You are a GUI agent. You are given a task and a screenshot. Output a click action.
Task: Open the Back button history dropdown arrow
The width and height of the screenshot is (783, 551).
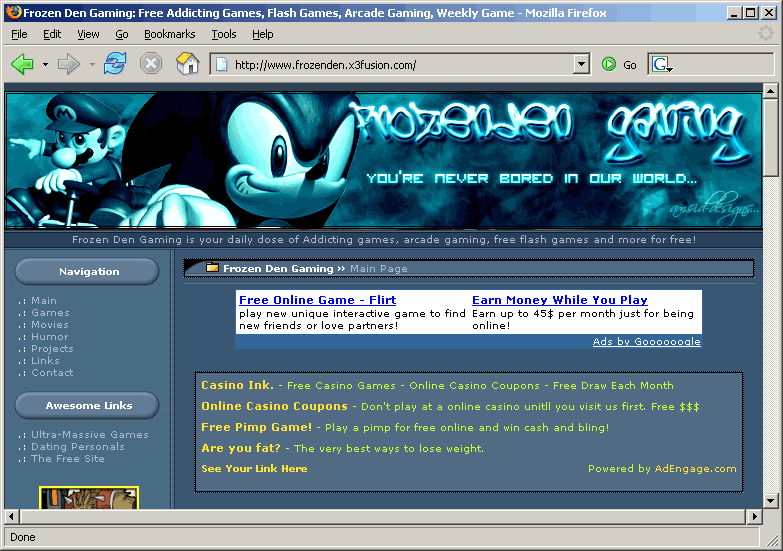pyautogui.click(x=45, y=65)
